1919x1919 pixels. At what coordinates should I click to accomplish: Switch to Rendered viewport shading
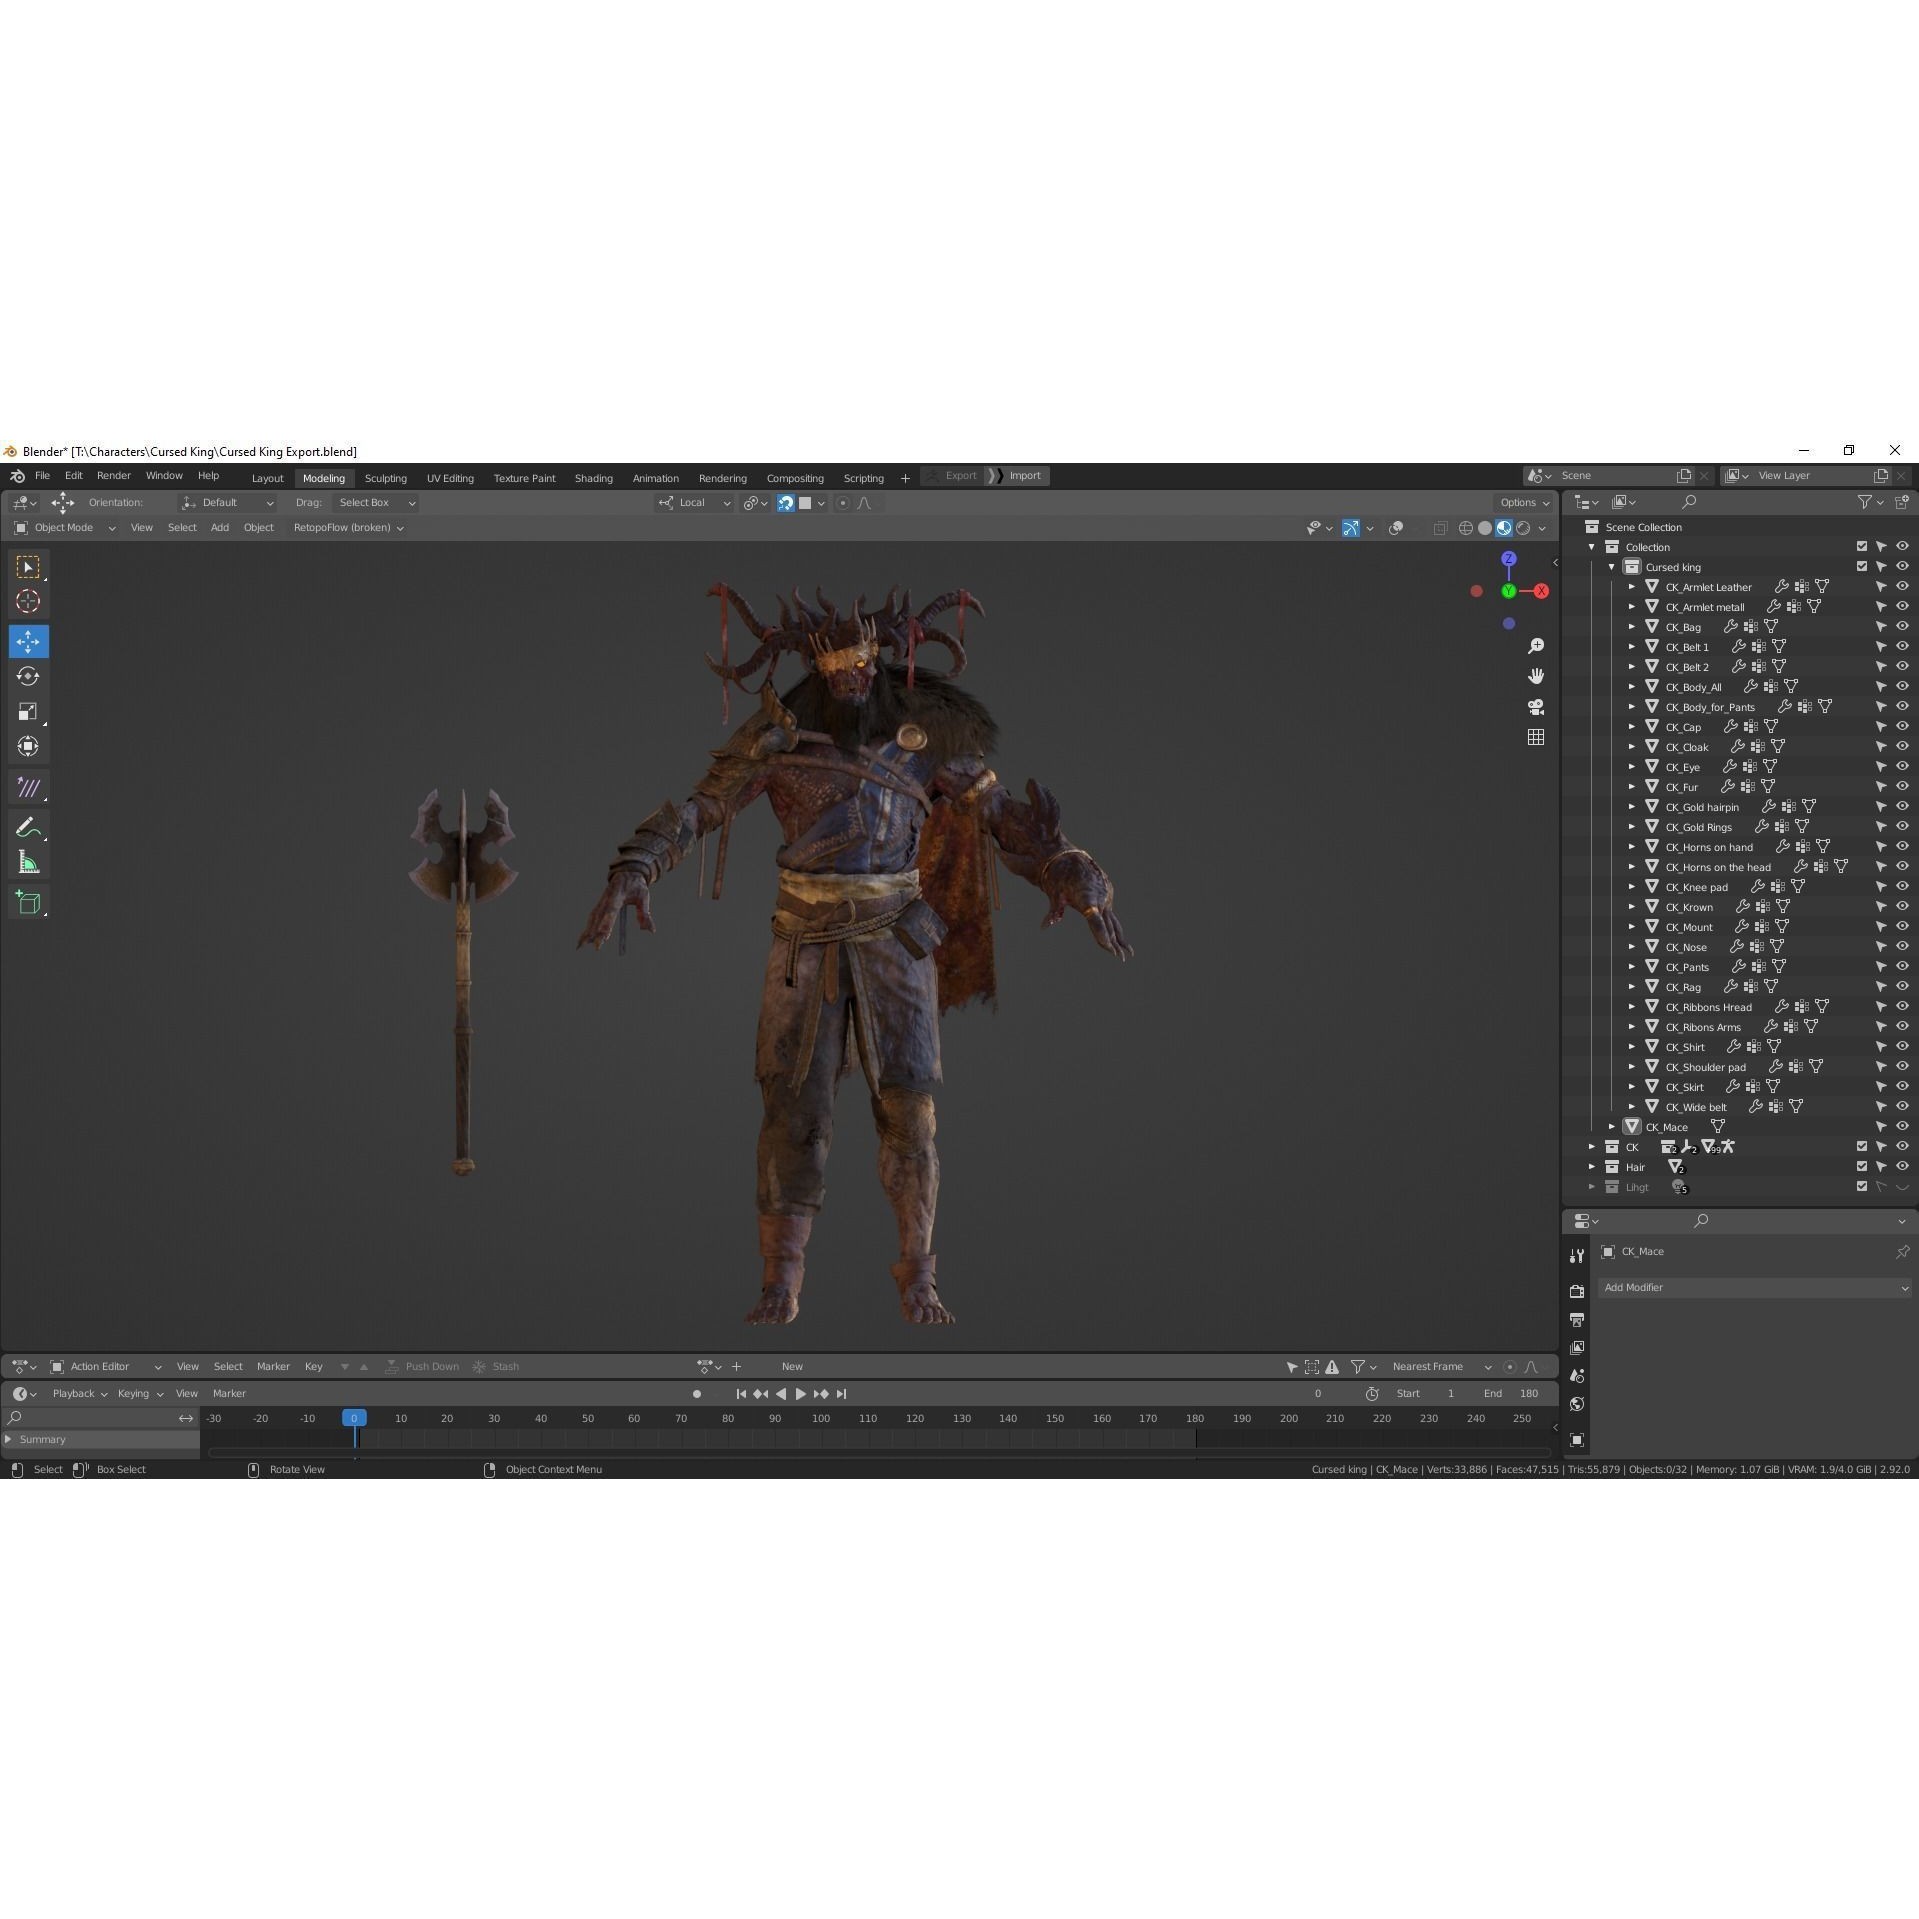tap(1523, 528)
